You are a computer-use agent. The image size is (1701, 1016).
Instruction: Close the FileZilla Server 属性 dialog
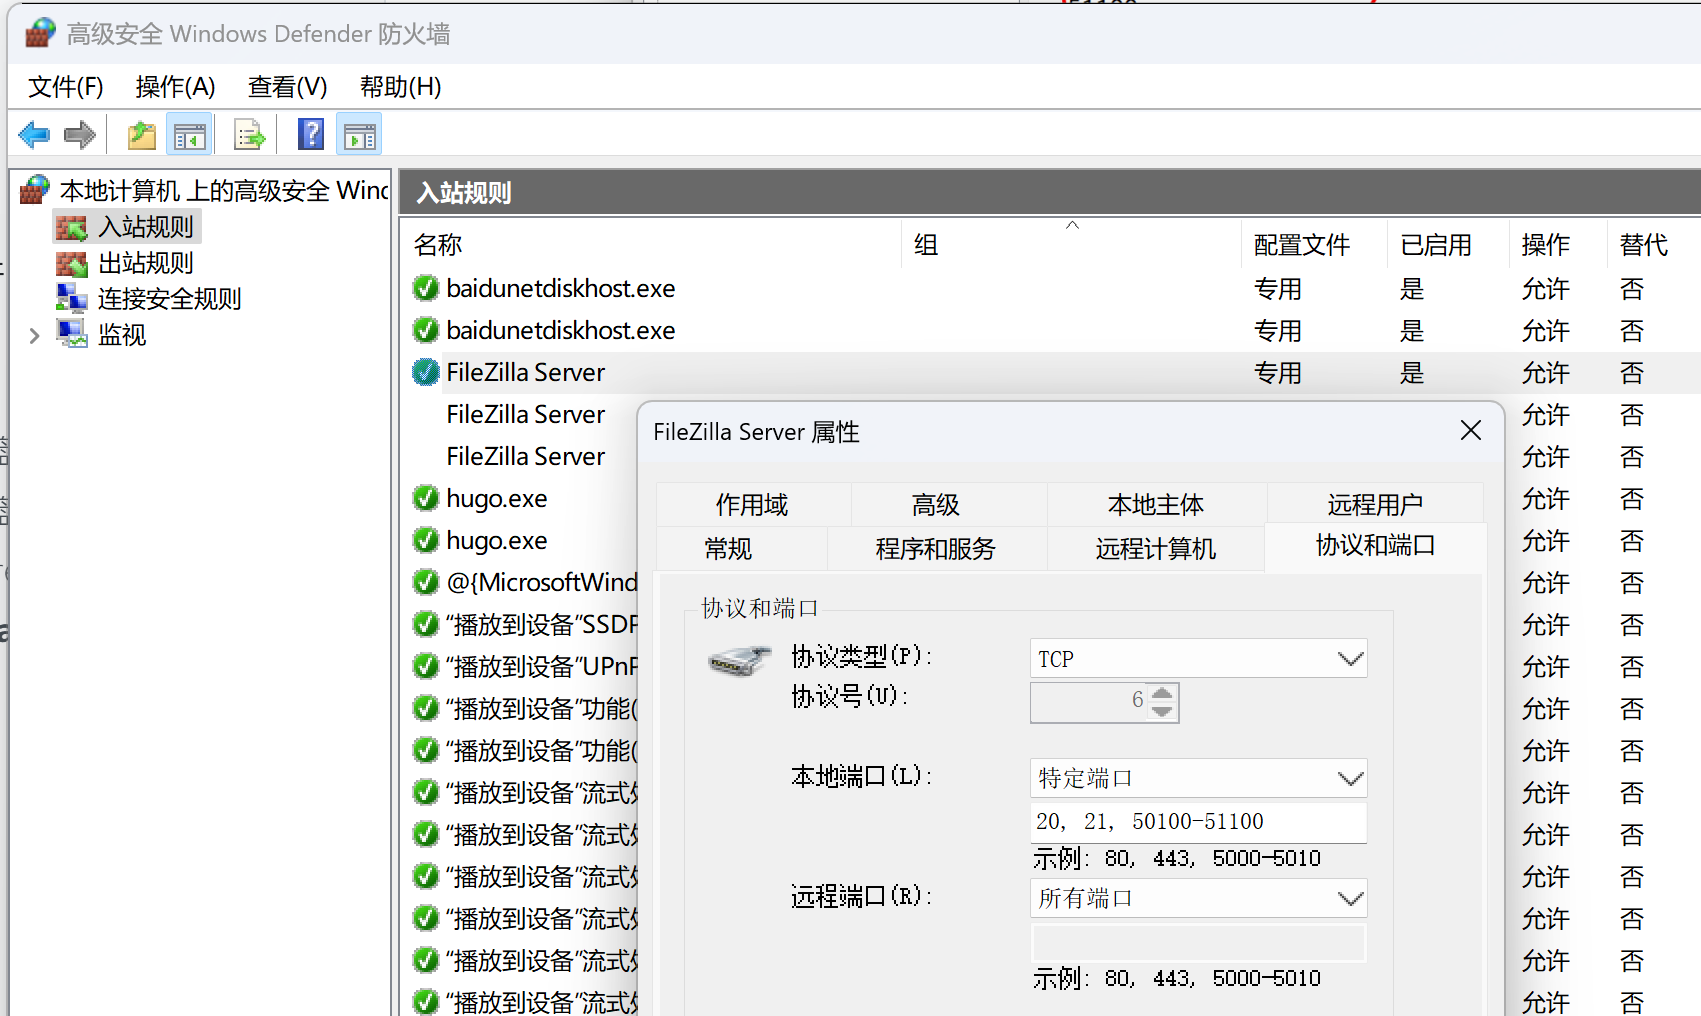(x=1471, y=431)
